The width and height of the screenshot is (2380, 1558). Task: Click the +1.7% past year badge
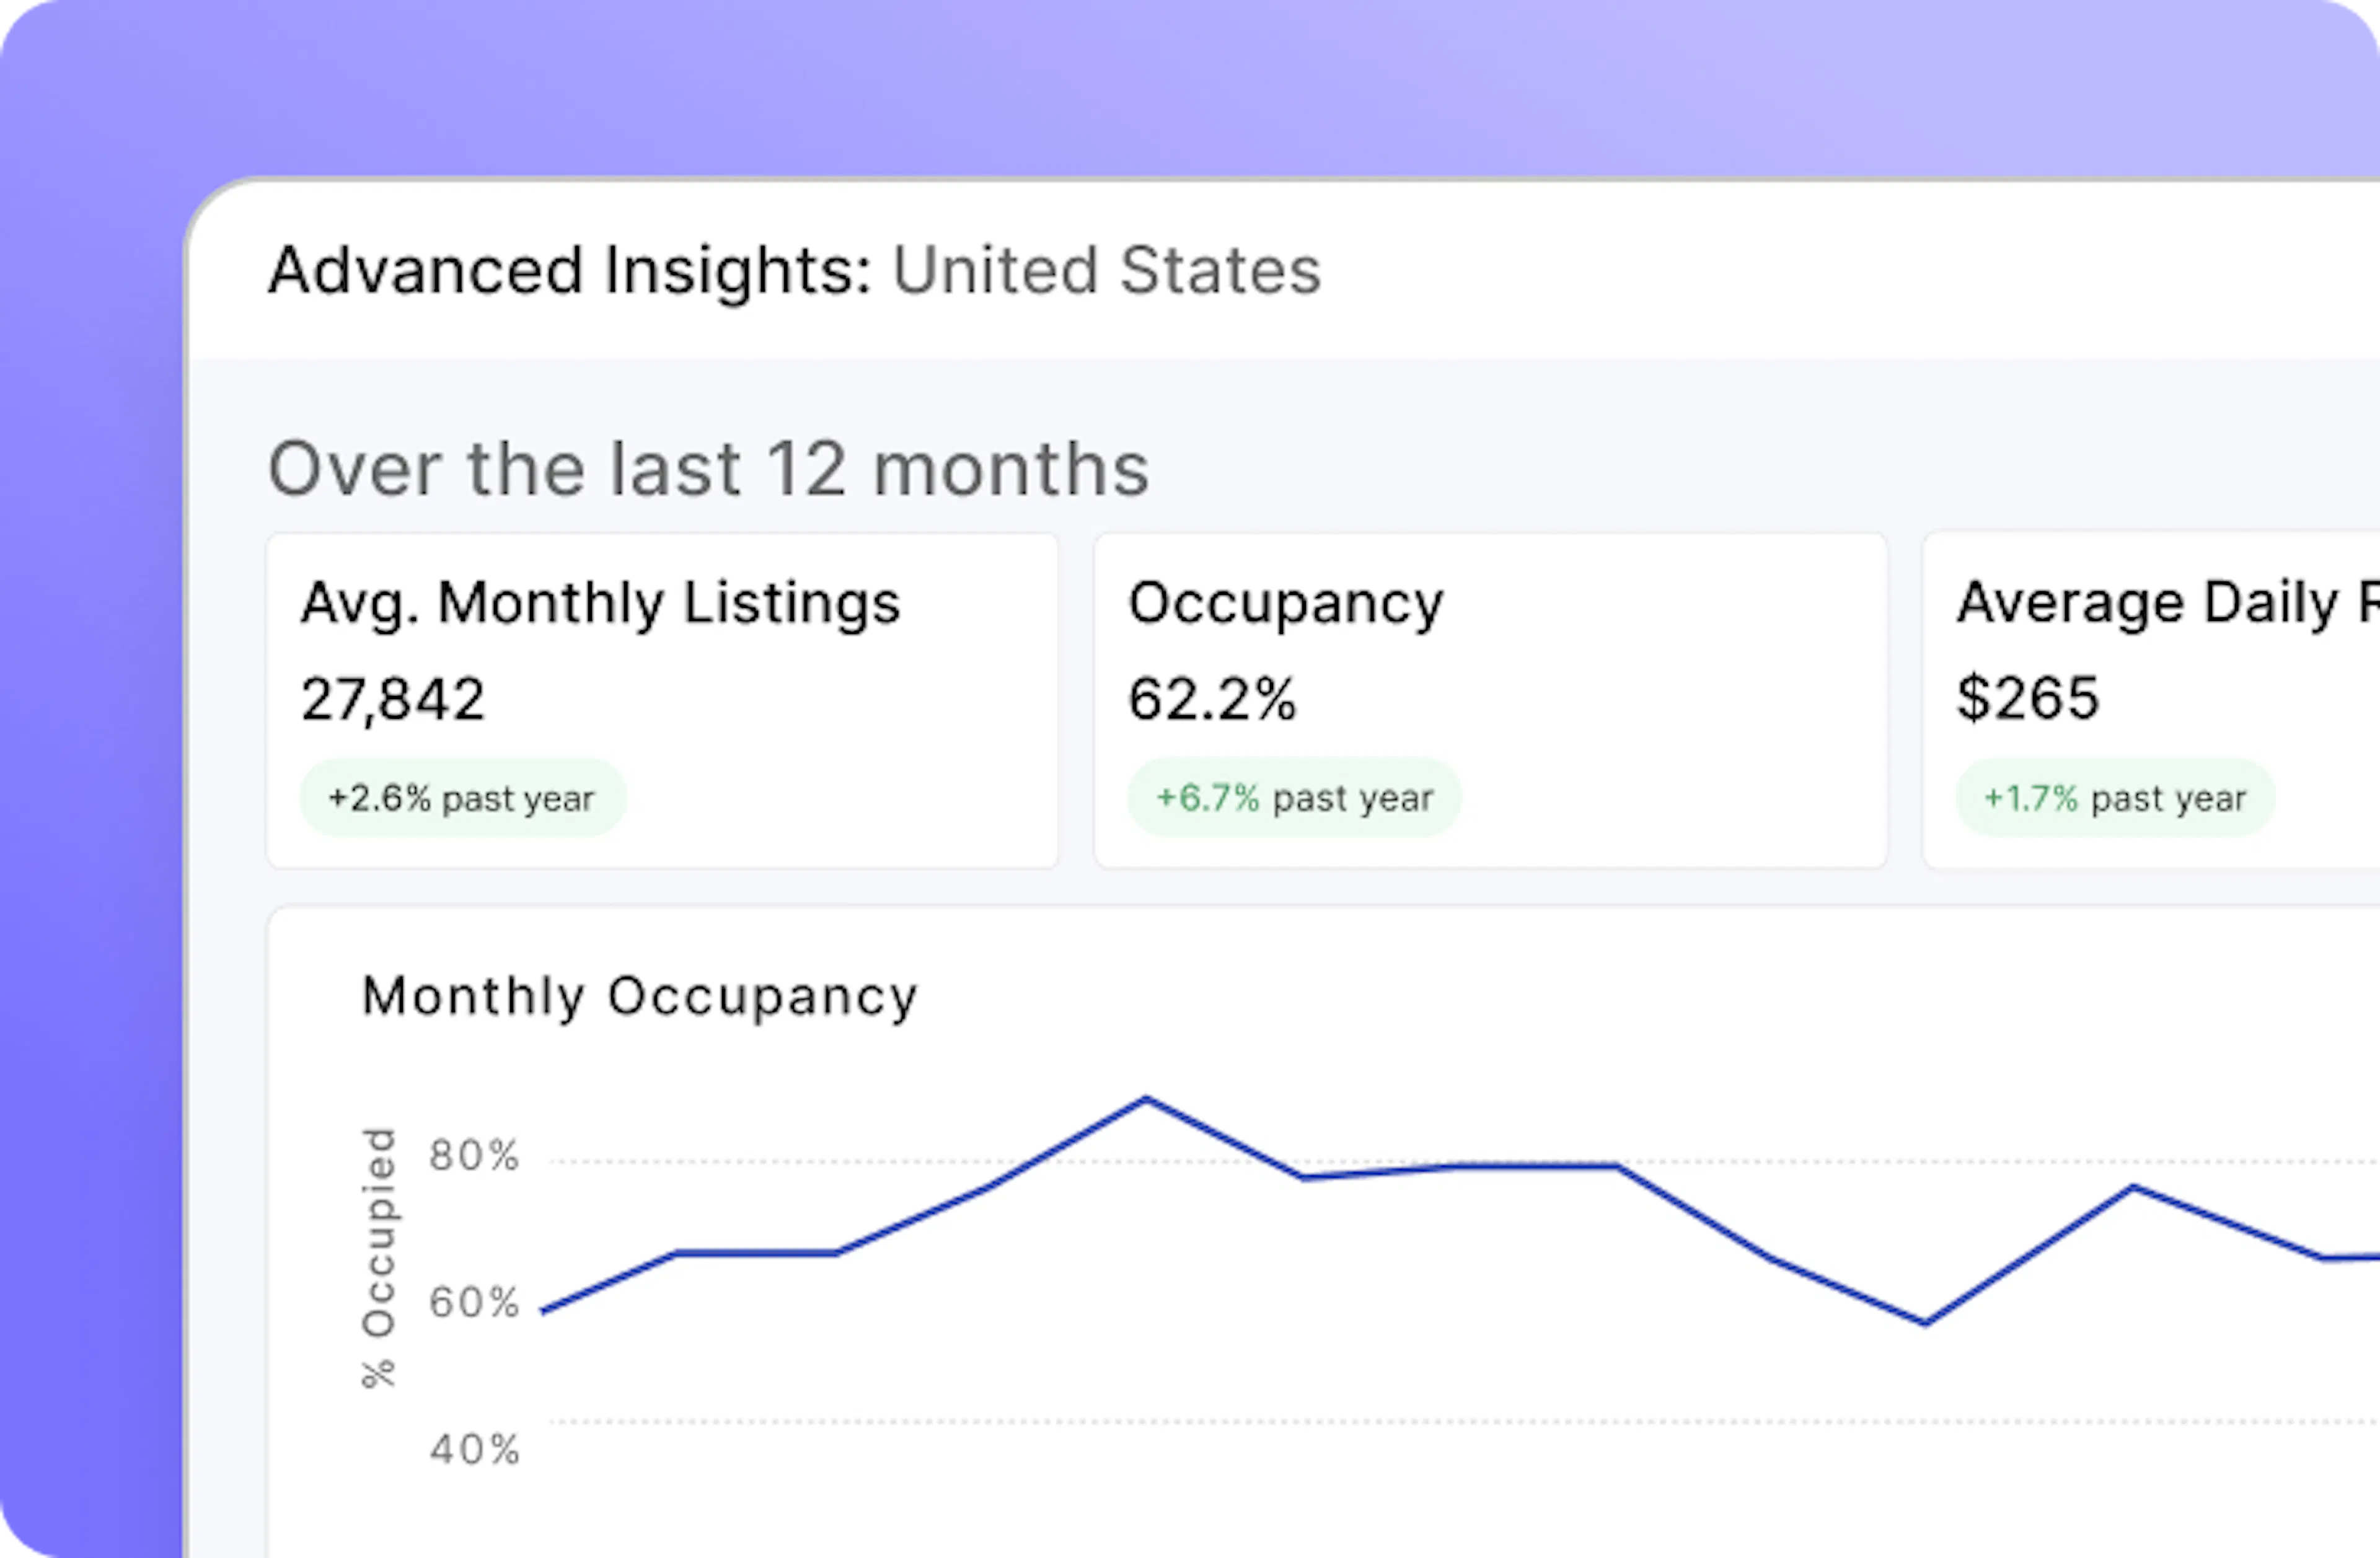coord(2116,798)
